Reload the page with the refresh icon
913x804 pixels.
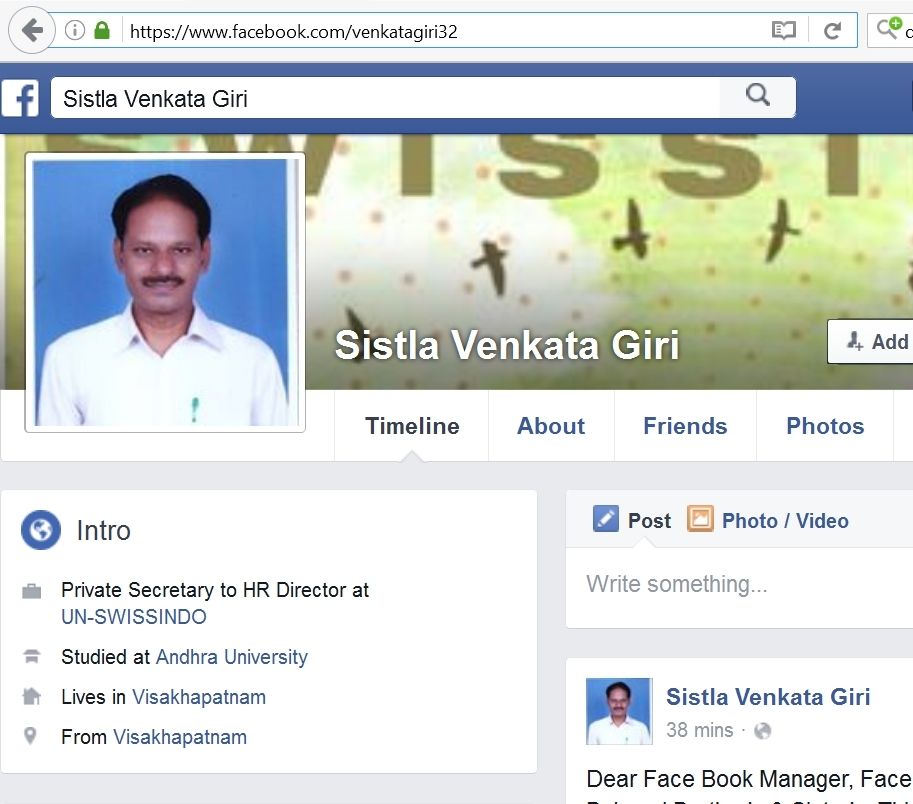pyautogui.click(x=833, y=30)
